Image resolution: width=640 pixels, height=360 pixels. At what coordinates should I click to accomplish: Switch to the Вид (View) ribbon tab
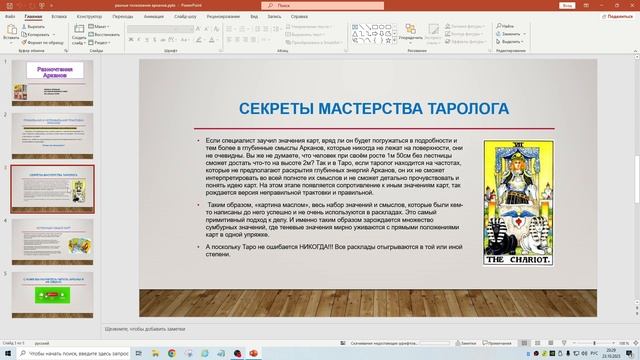tap(254, 17)
